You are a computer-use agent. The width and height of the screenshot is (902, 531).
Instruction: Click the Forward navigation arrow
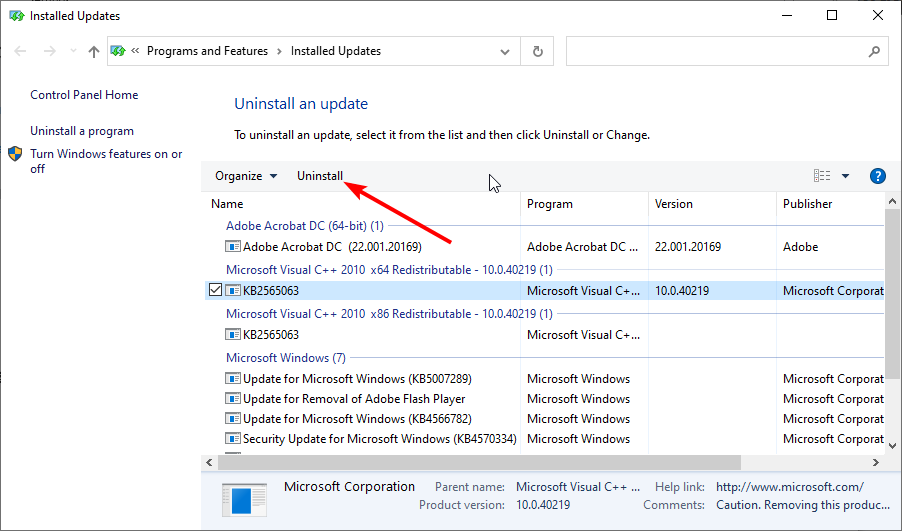[x=50, y=51]
